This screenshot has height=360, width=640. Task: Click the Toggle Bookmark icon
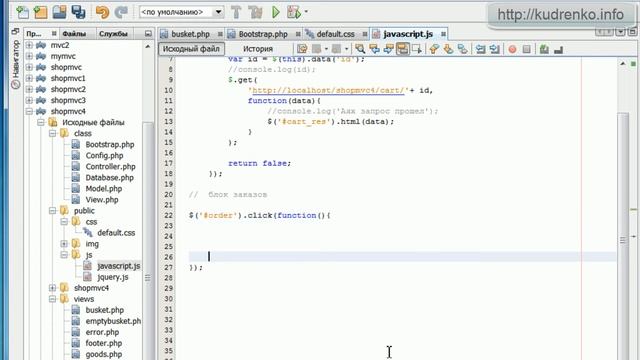pyautogui.click(x=462, y=49)
